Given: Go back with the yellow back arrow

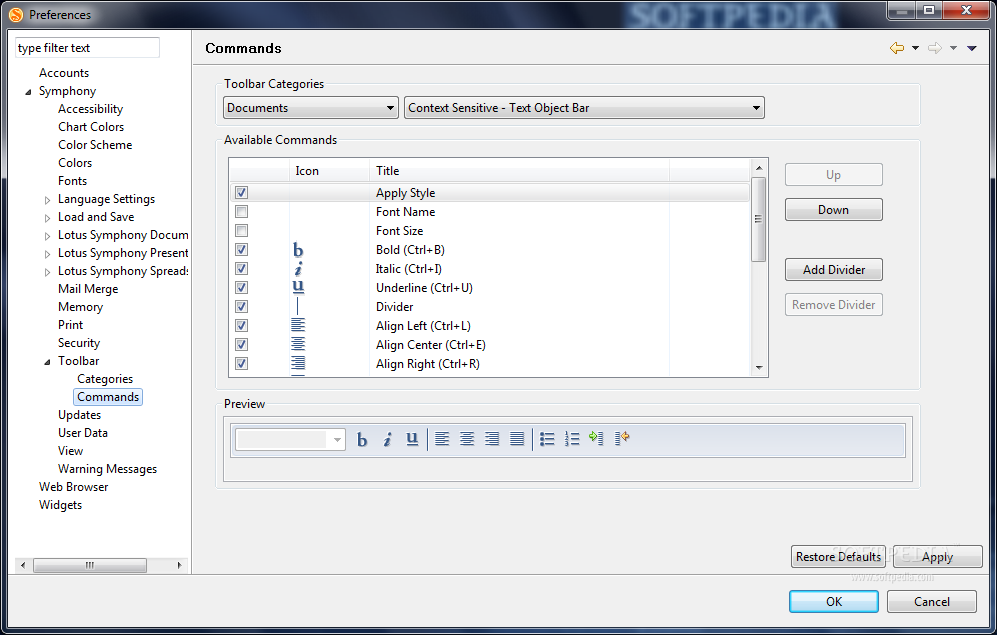Looking at the screenshot, I should (x=897, y=48).
